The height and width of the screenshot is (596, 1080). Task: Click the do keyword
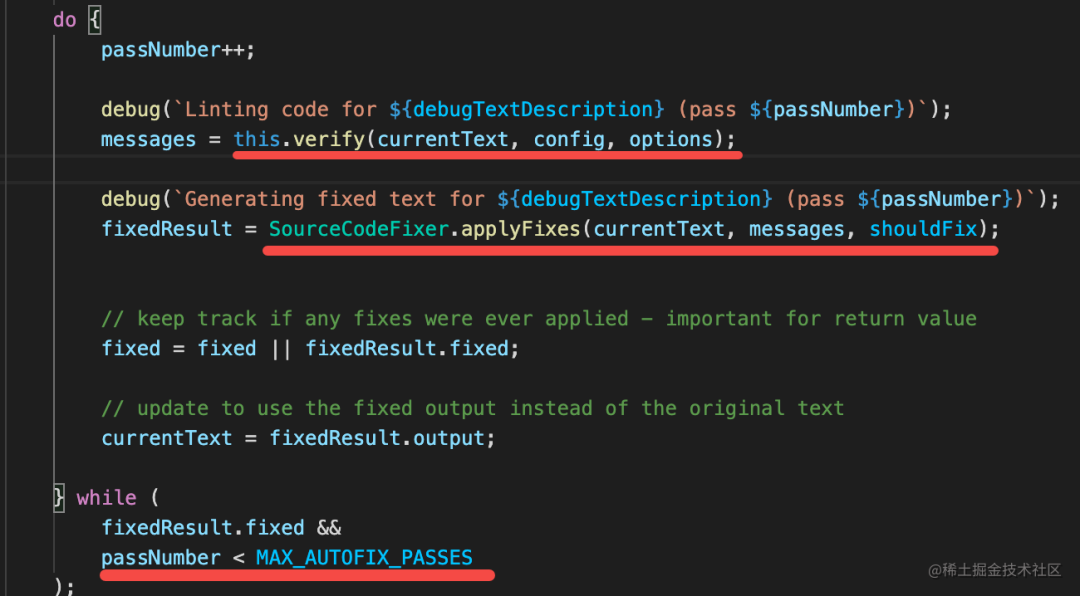click(x=65, y=20)
